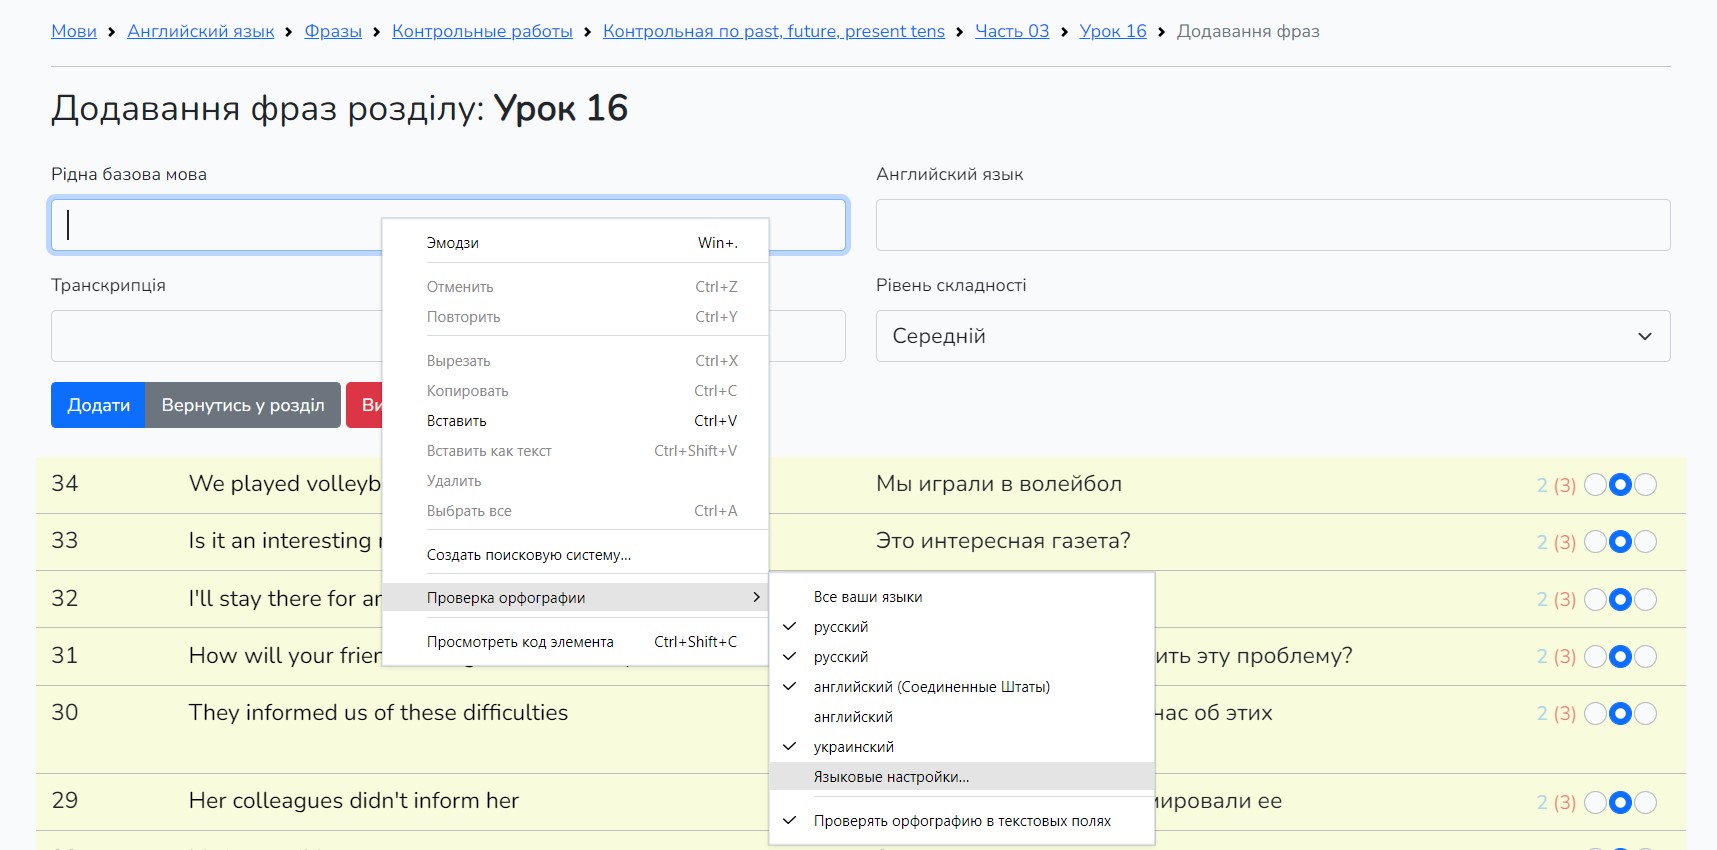Select the left radio button in row 30

click(1595, 714)
